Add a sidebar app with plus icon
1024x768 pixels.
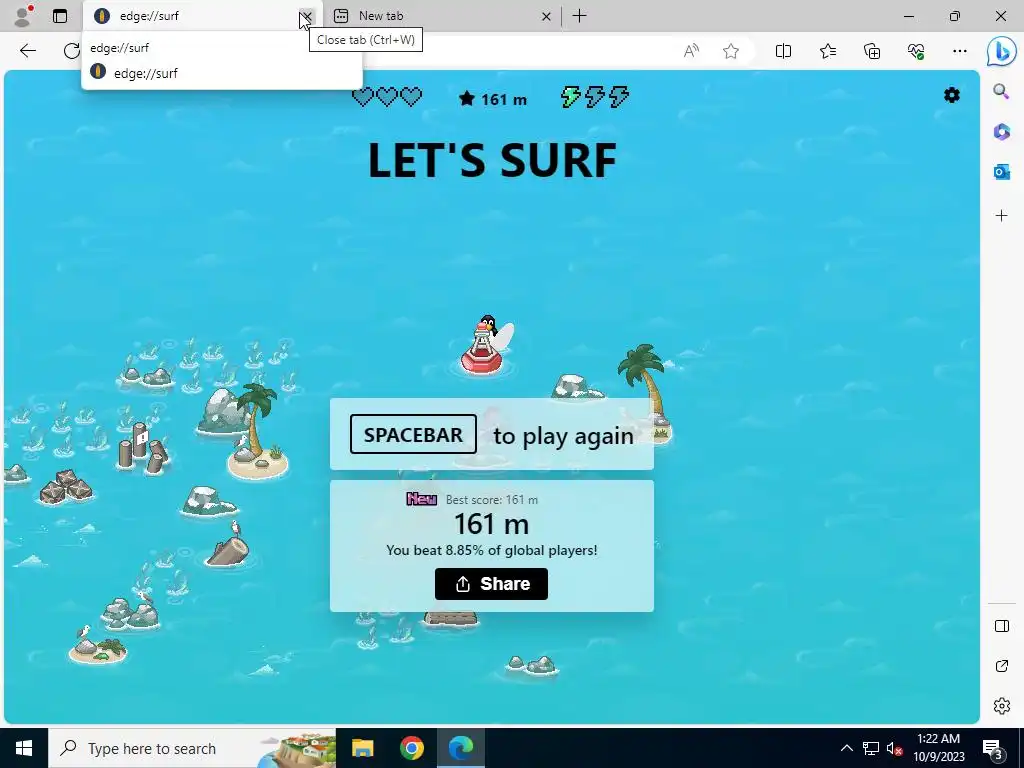pyautogui.click(x=1001, y=216)
